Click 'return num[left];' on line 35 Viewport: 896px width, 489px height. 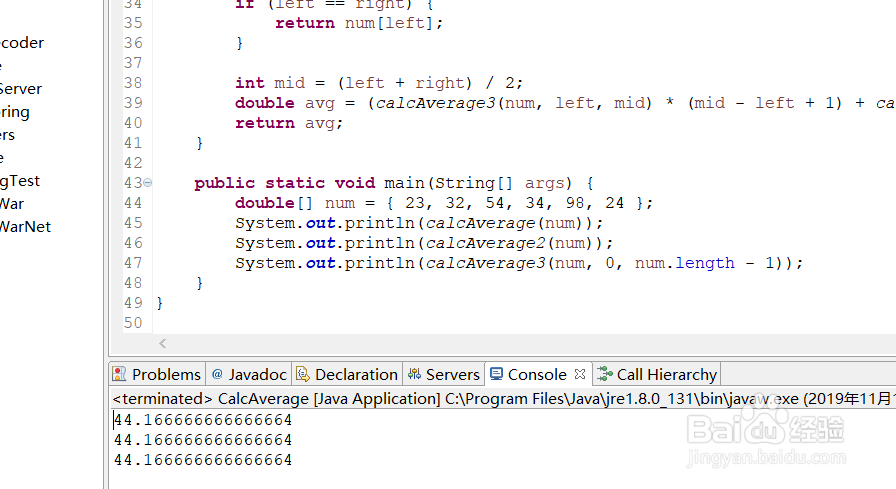[x=359, y=23]
